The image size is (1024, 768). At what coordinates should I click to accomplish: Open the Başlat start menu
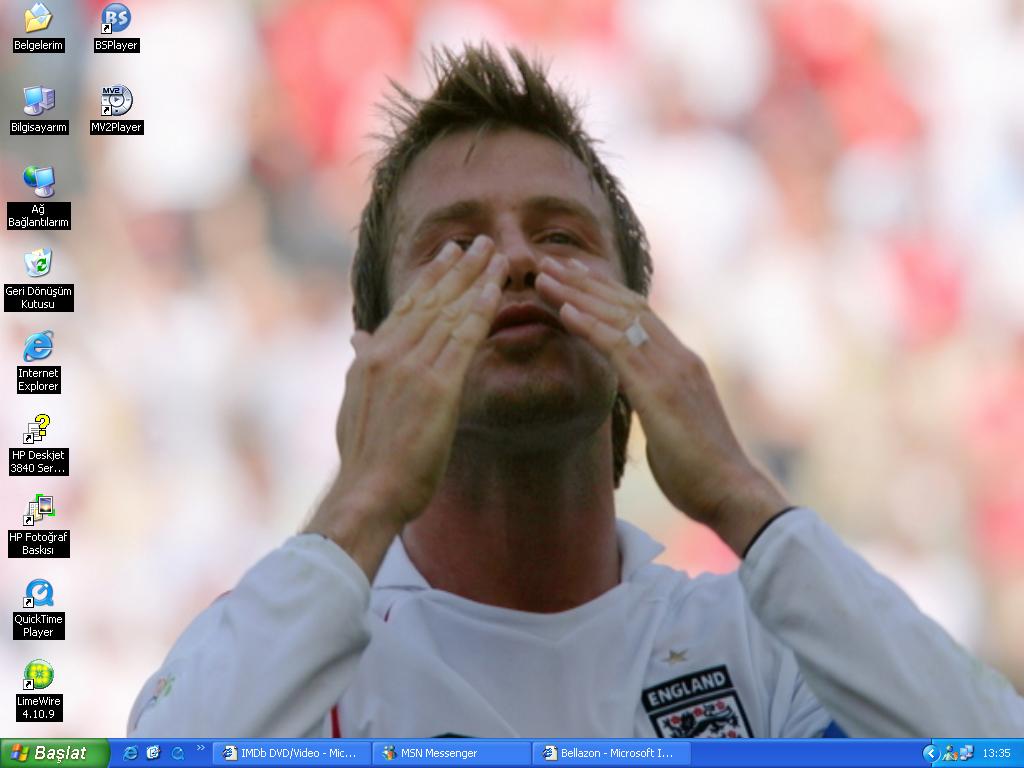(x=55, y=753)
